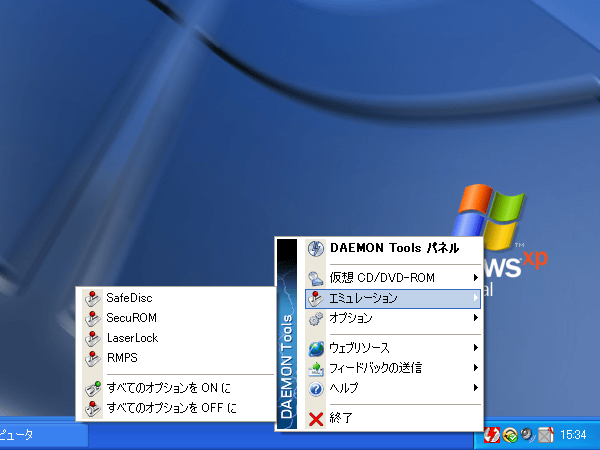Click the joystick icon beside エミュレーション

click(x=316, y=299)
